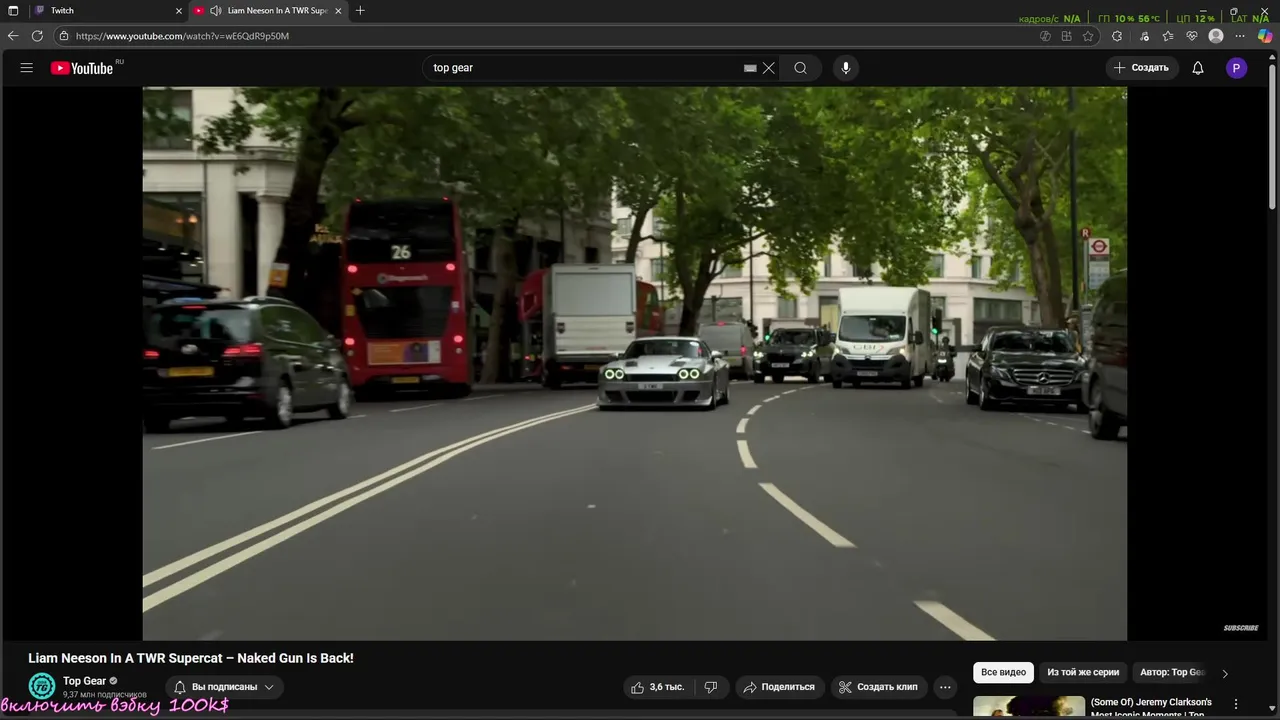The width and height of the screenshot is (1280, 720).
Task: Close the Twitch tab
Action: coord(179,10)
